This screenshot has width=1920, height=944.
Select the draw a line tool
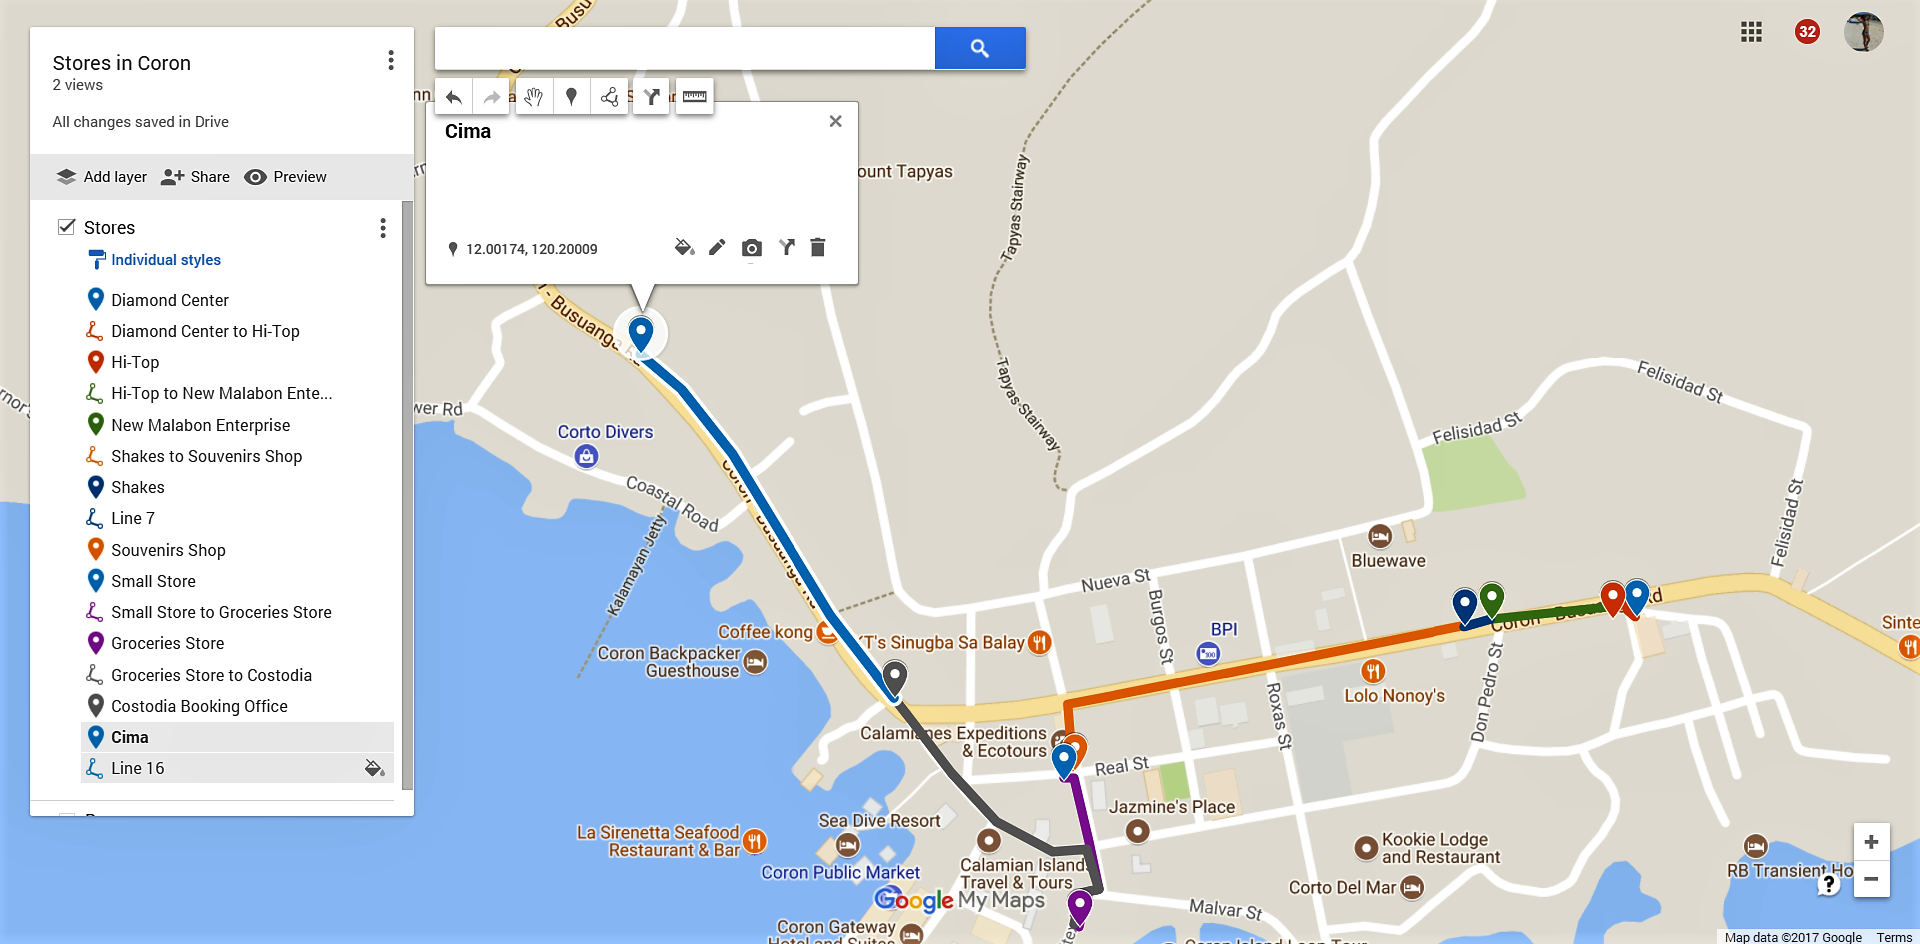click(x=609, y=97)
